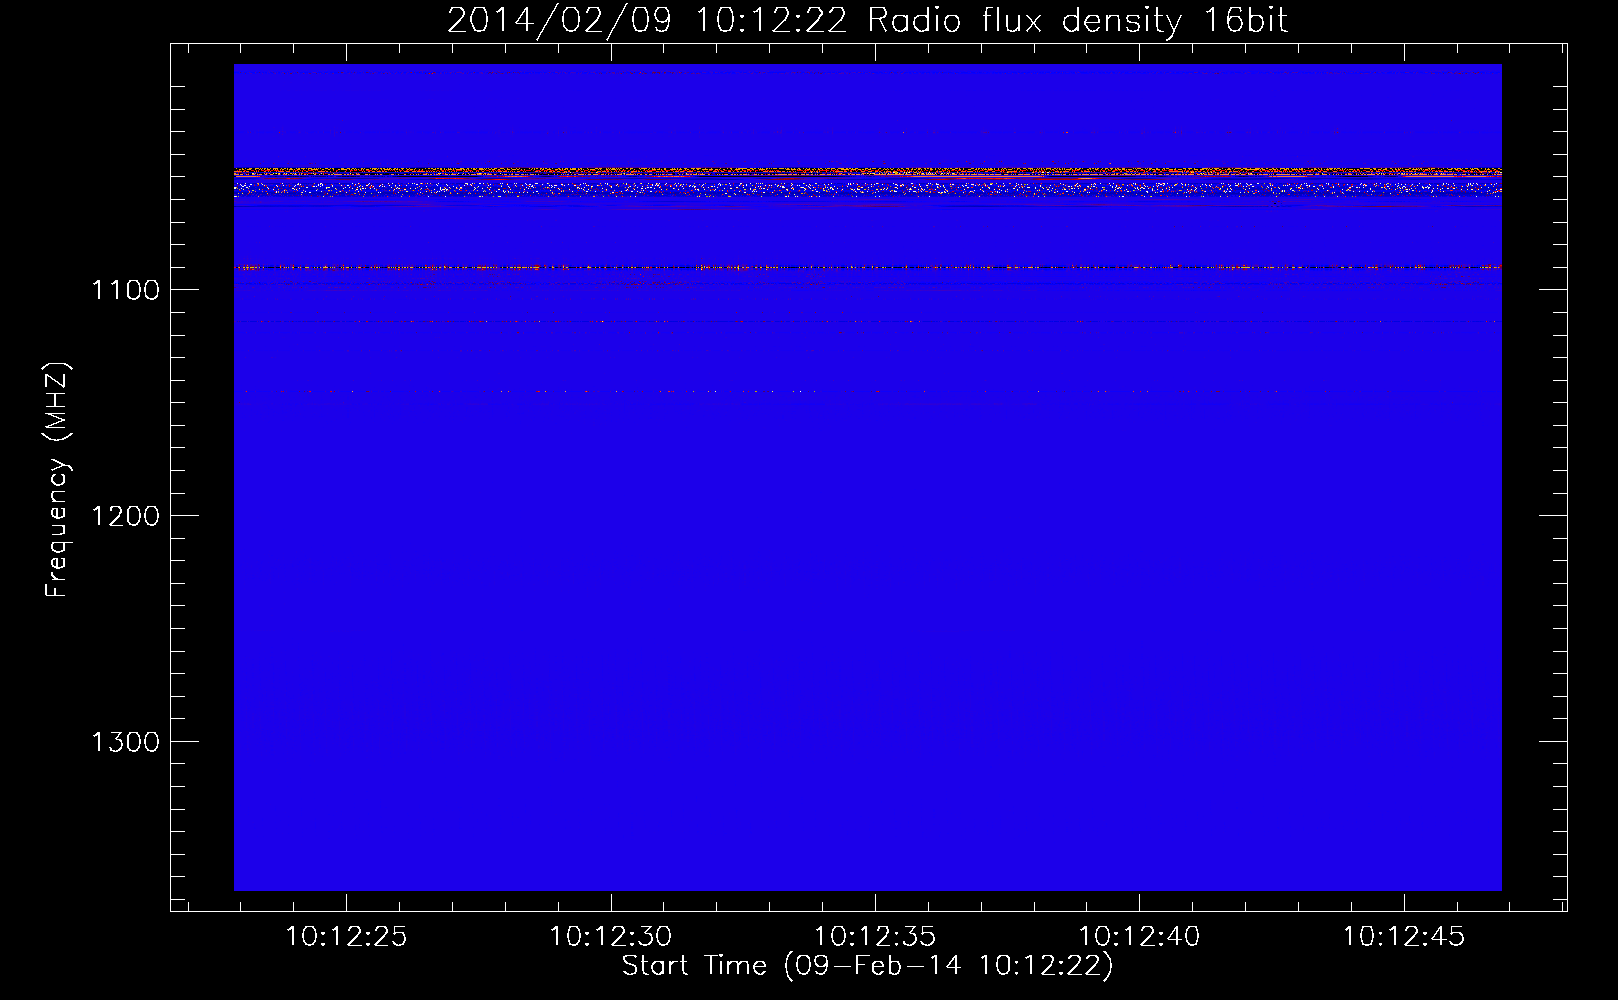
Task: Click the 1300 frequency tick label
Action: coord(125,742)
